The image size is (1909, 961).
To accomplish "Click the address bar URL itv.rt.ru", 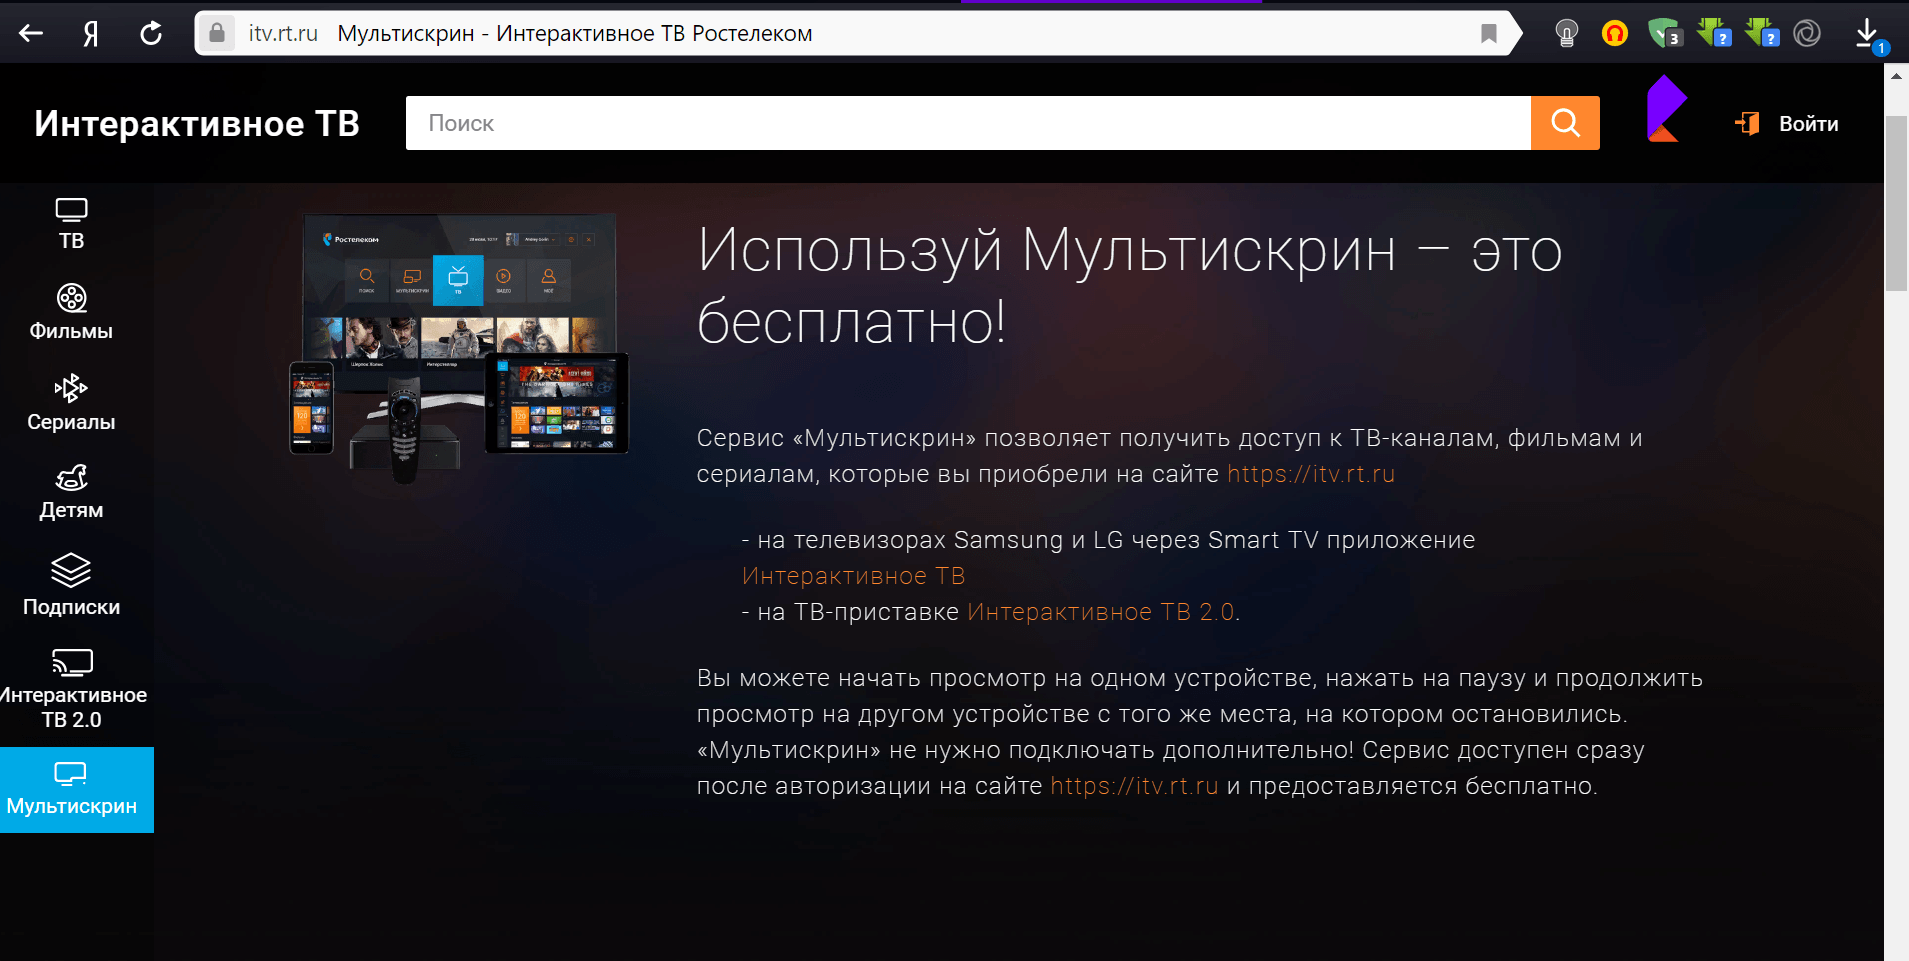I will point(283,34).
